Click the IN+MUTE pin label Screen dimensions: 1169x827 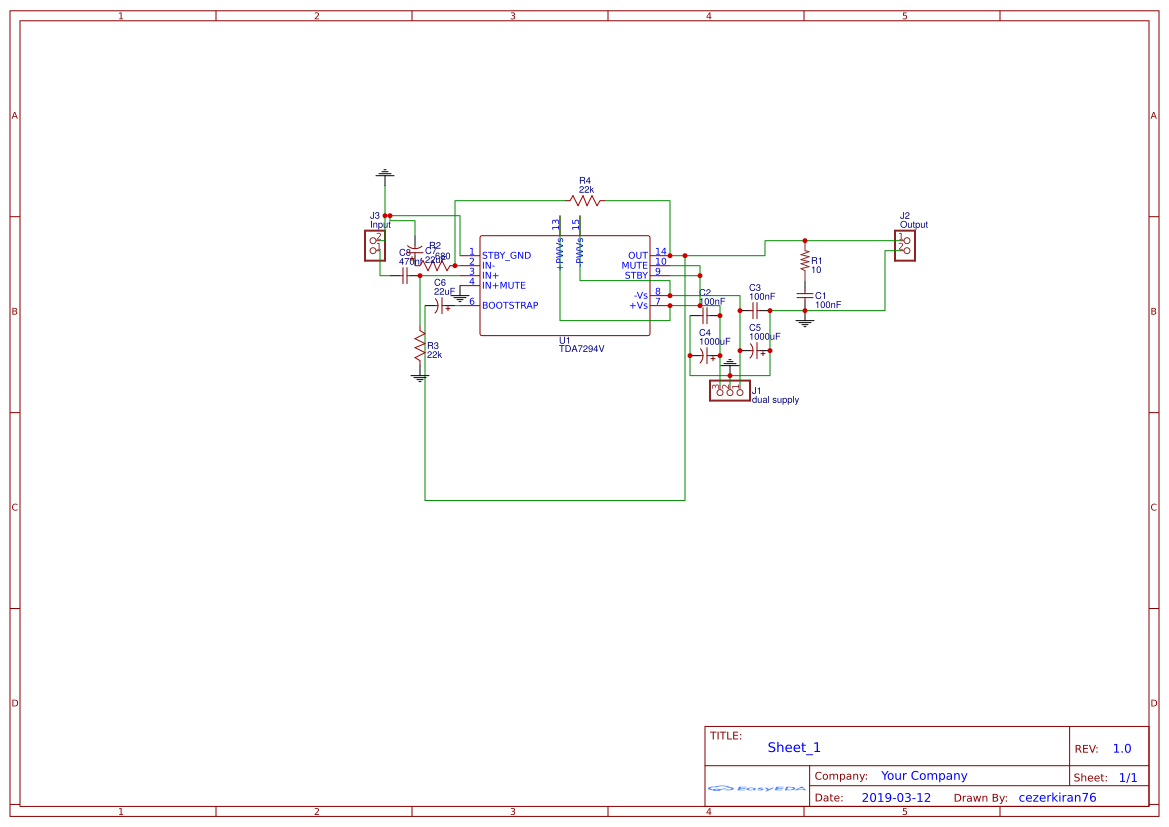pyautogui.click(x=504, y=286)
